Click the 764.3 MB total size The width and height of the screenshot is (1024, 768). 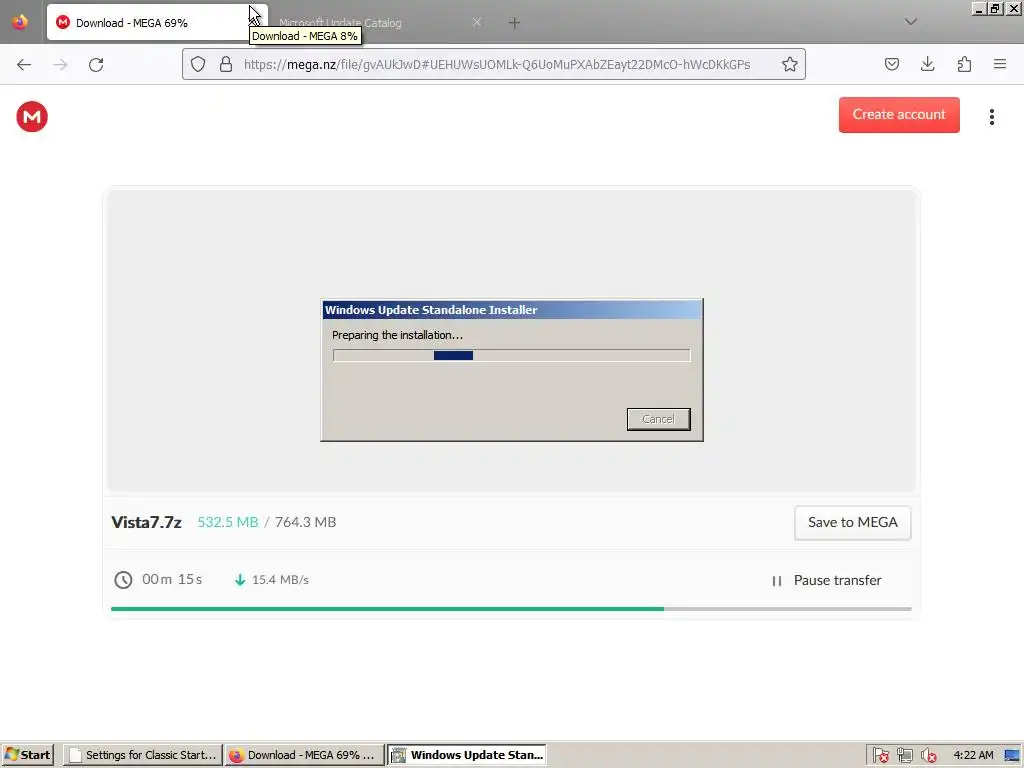[x=306, y=522]
